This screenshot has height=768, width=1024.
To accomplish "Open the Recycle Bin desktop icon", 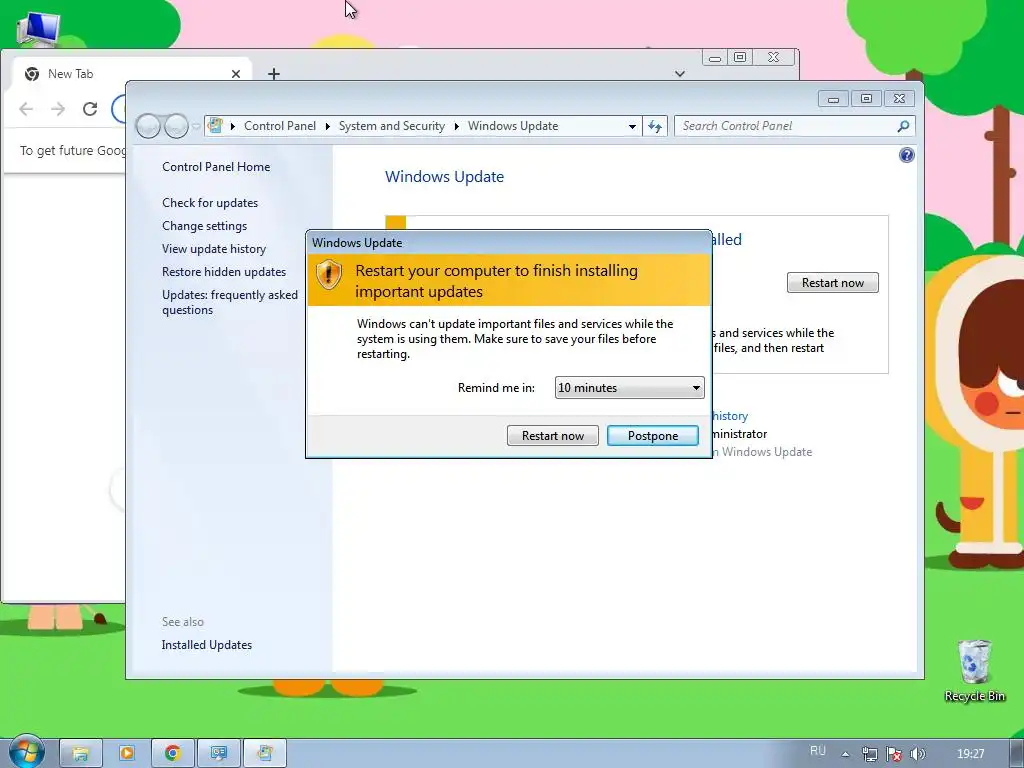I will [974, 671].
